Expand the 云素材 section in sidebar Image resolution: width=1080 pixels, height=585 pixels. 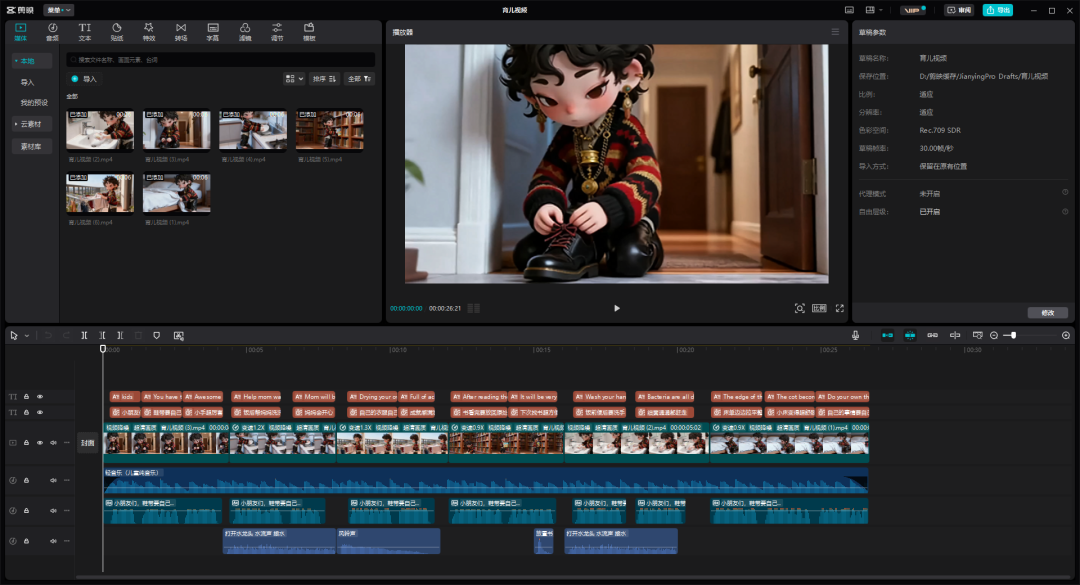click(31, 124)
